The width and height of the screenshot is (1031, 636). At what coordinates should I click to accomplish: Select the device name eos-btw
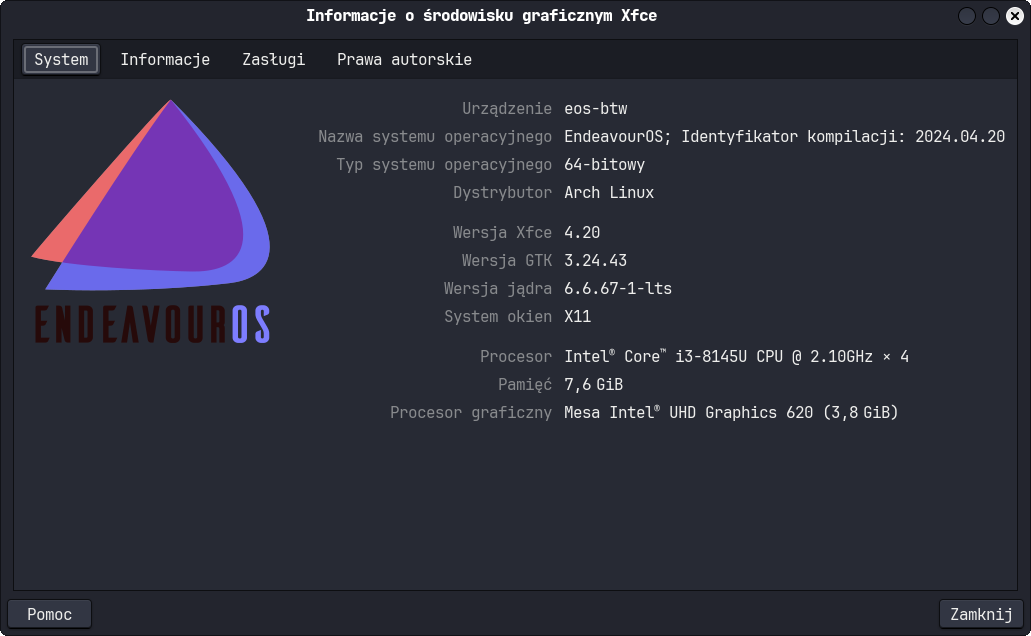click(x=596, y=109)
